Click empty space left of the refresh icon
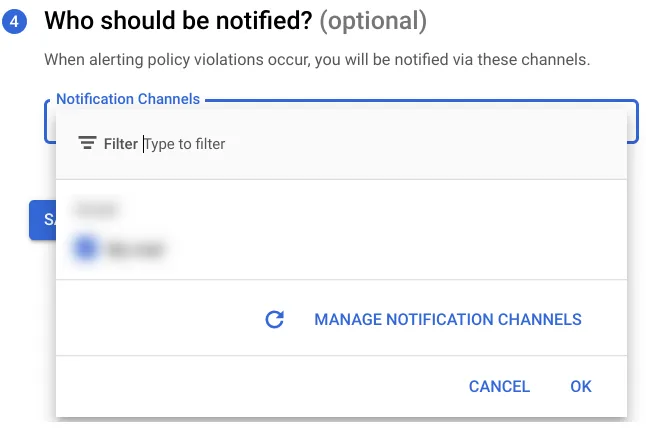Viewport: 646px width, 434px height. 160,320
